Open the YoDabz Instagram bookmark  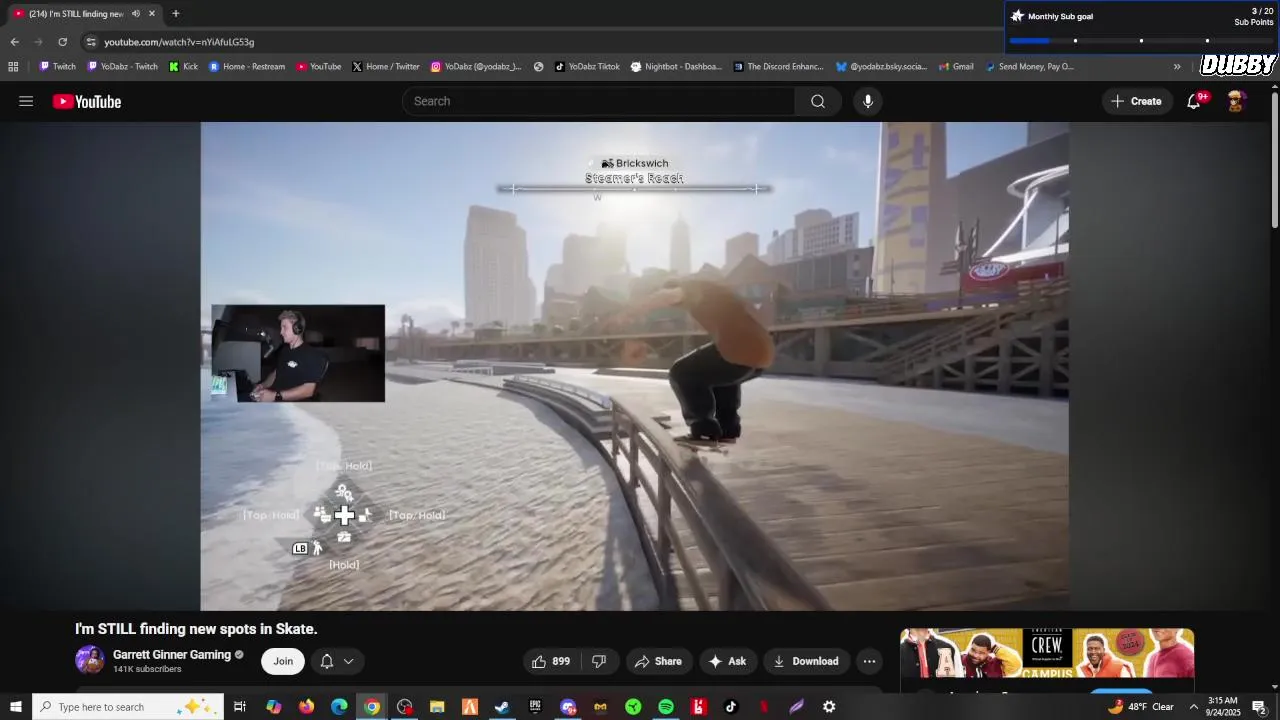[x=476, y=67]
